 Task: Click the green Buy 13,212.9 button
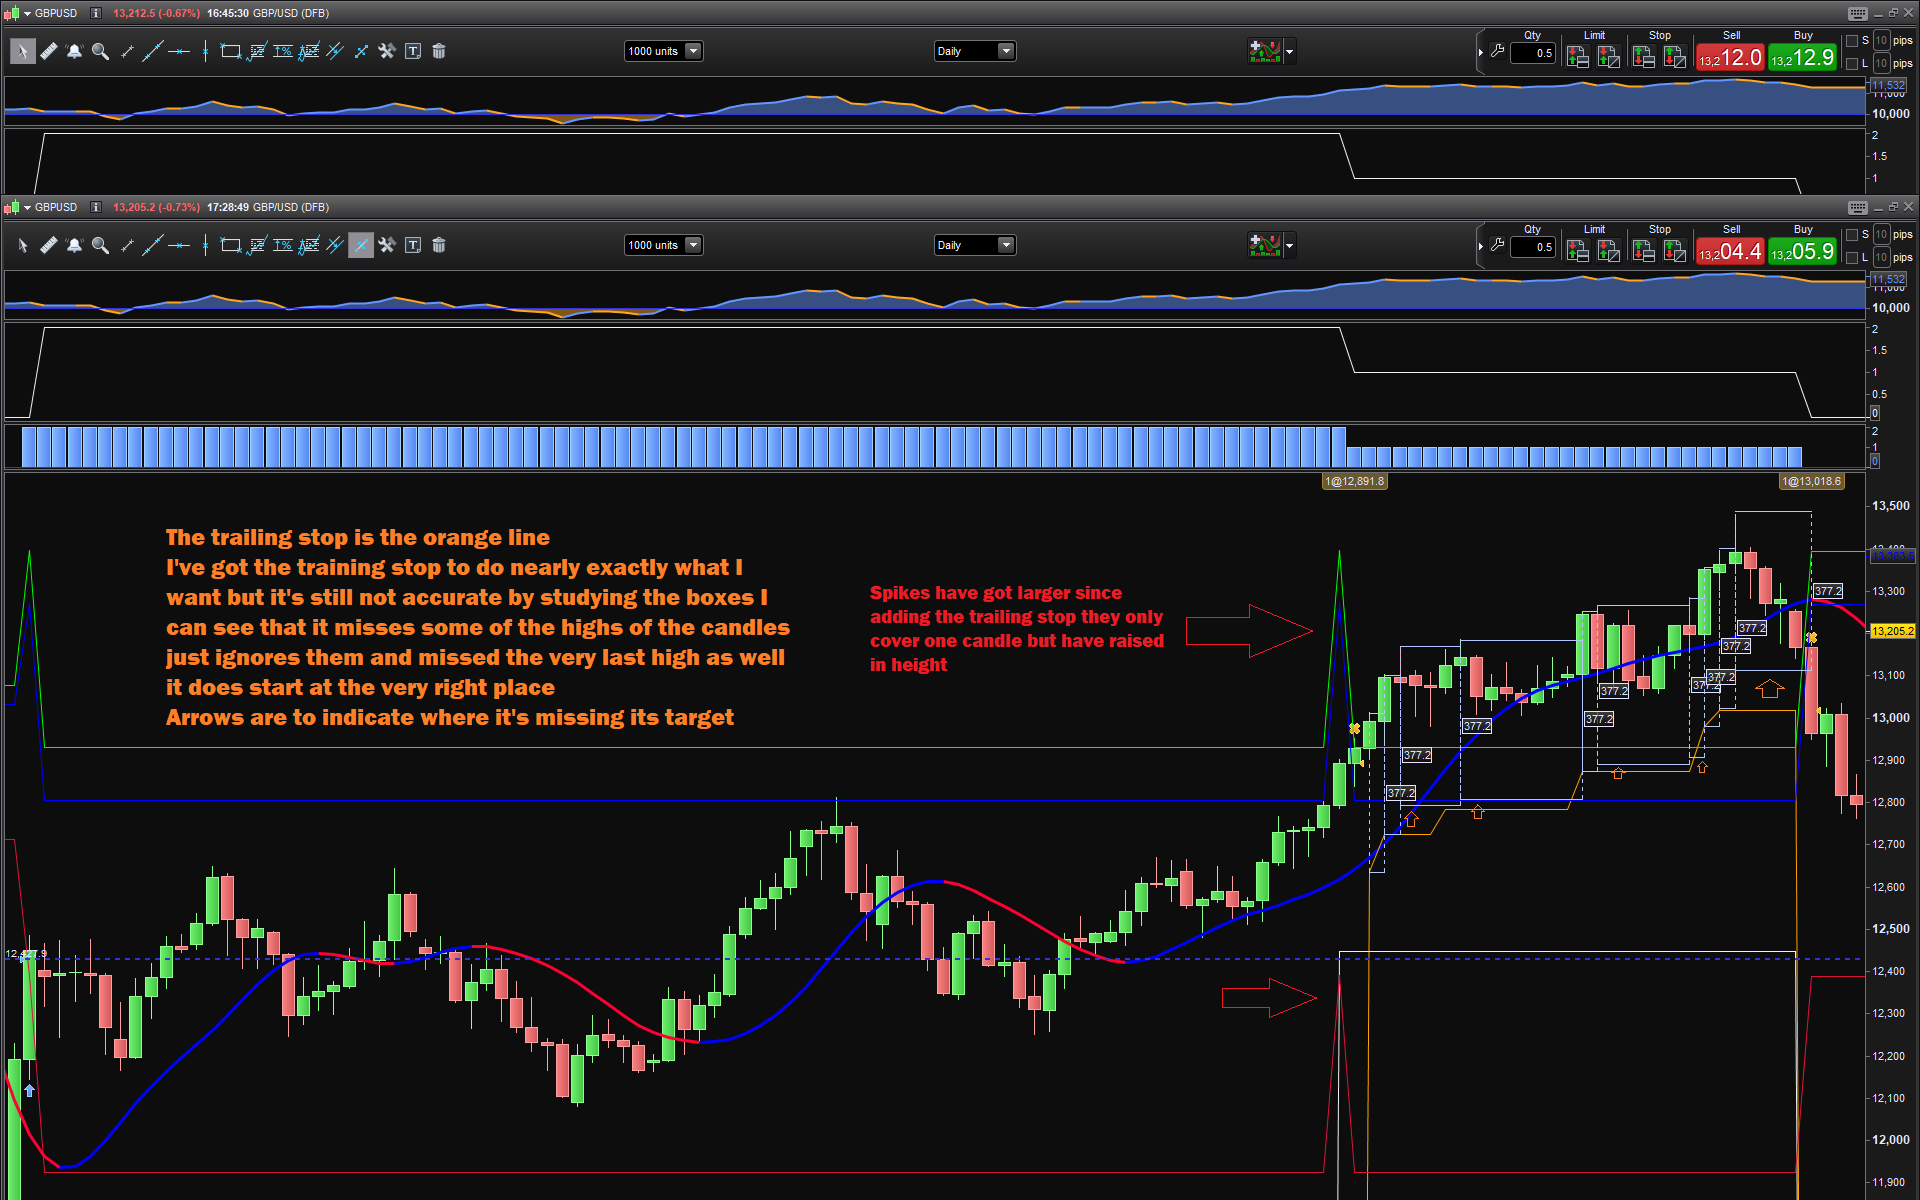point(1802,58)
